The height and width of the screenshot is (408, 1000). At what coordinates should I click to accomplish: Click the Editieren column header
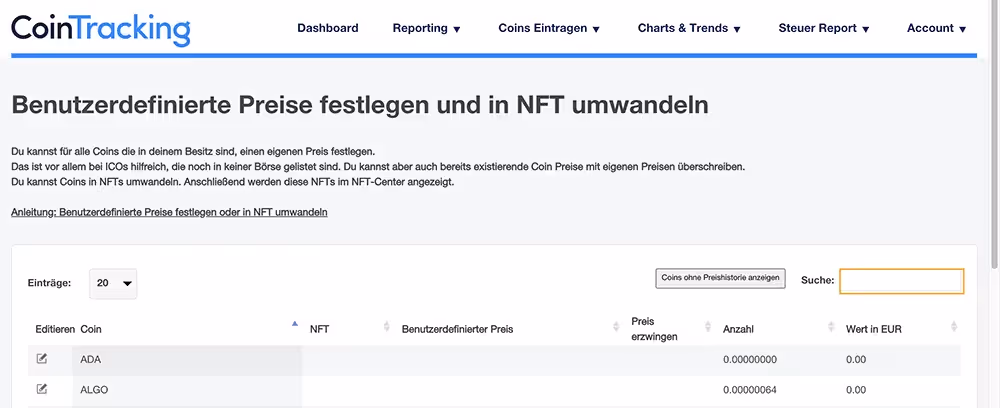[x=55, y=329]
